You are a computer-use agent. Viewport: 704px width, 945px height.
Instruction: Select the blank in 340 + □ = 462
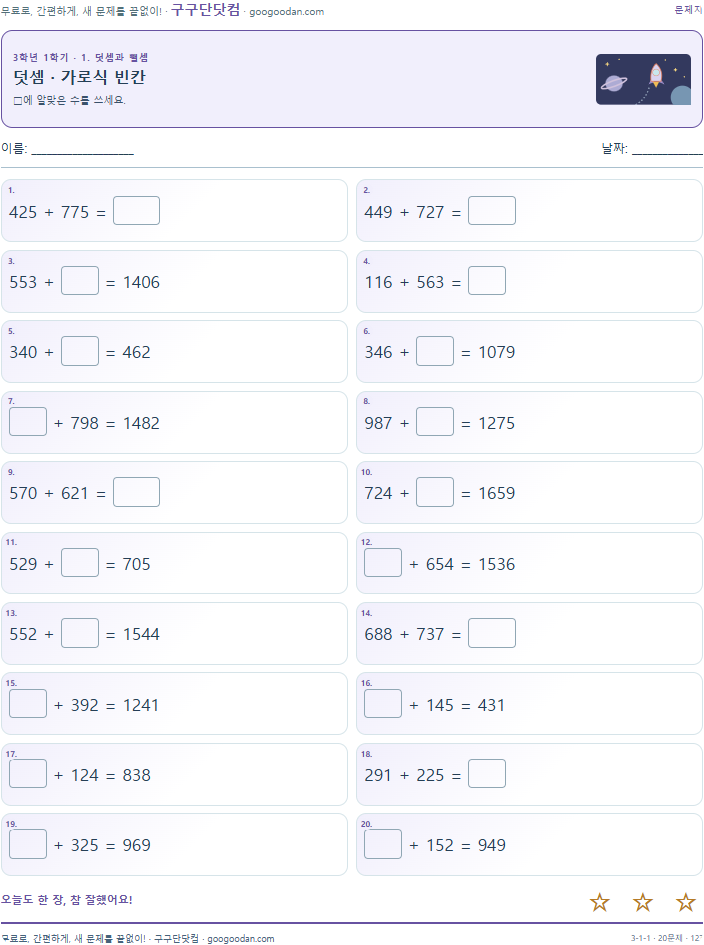80,351
